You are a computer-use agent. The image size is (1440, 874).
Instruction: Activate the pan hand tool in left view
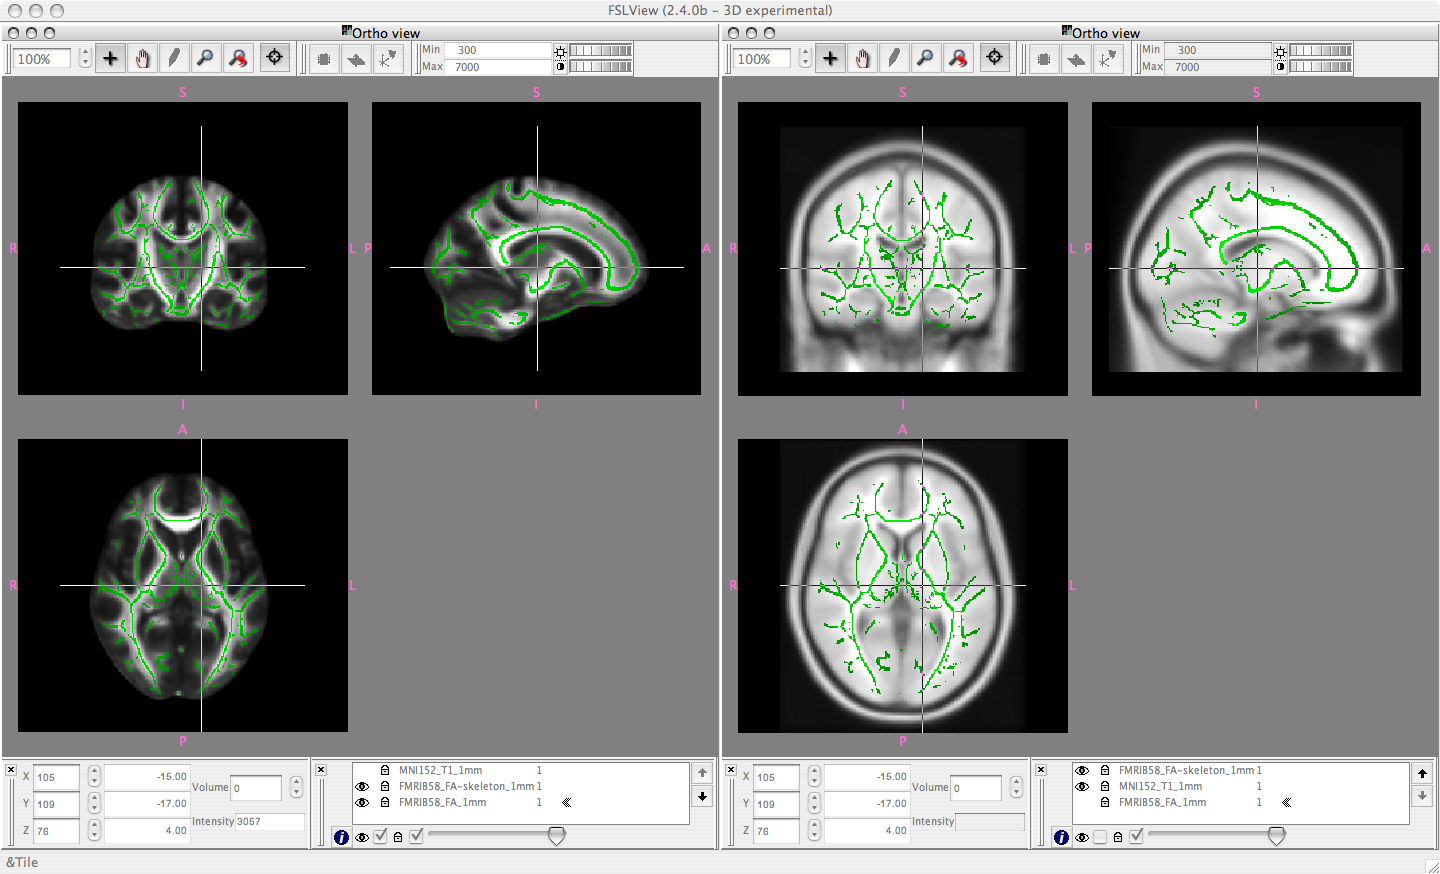[x=143, y=59]
